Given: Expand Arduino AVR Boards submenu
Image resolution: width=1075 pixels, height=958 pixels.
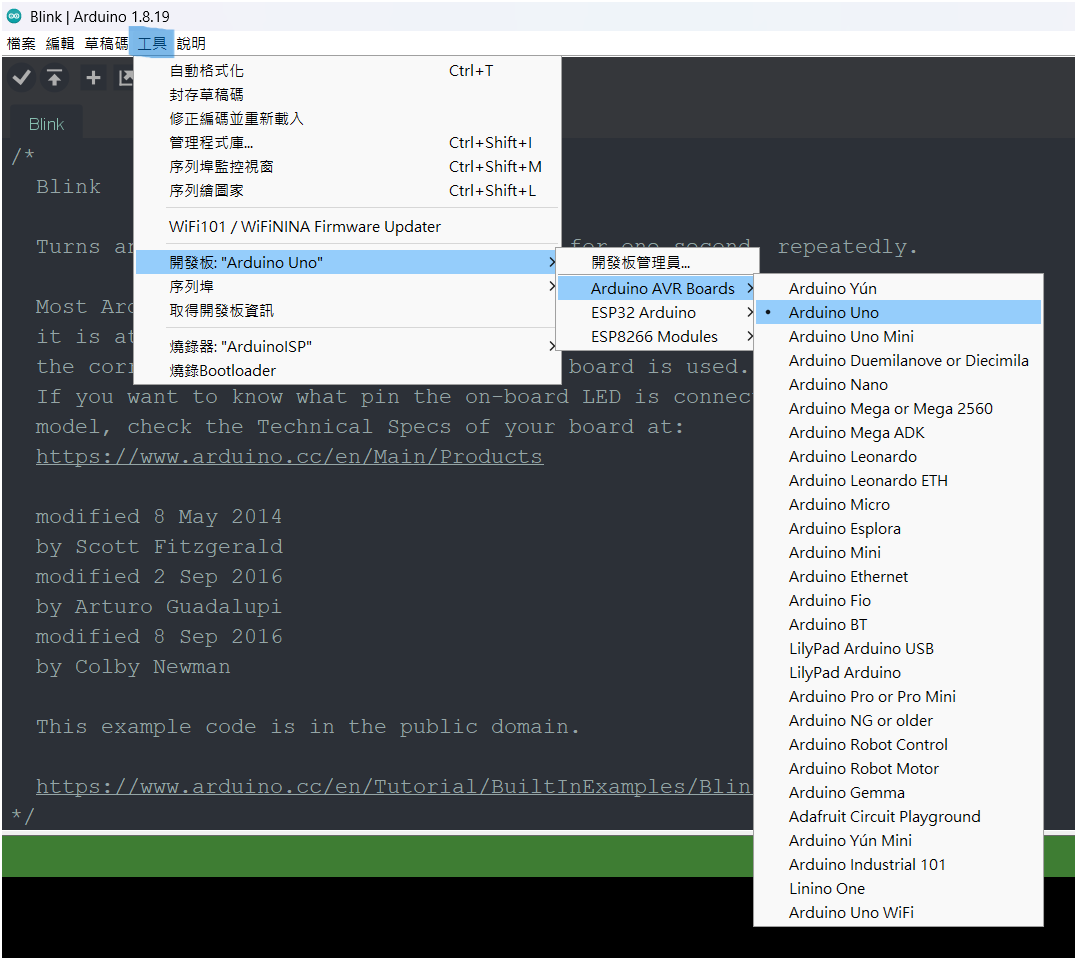Looking at the screenshot, I should tap(657, 289).
